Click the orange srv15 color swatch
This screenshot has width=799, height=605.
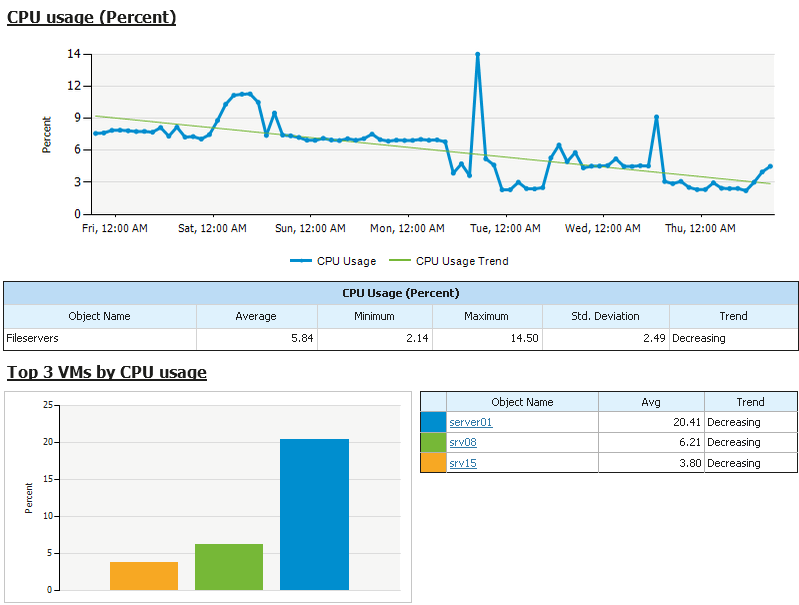pos(433,463)
